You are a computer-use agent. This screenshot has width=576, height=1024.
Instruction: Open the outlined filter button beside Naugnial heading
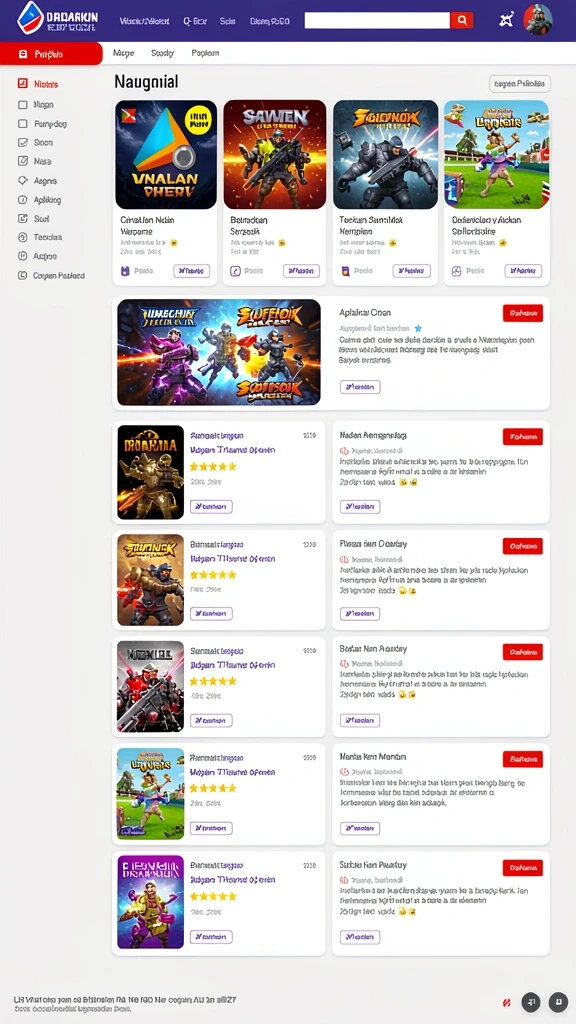[520, 84]
